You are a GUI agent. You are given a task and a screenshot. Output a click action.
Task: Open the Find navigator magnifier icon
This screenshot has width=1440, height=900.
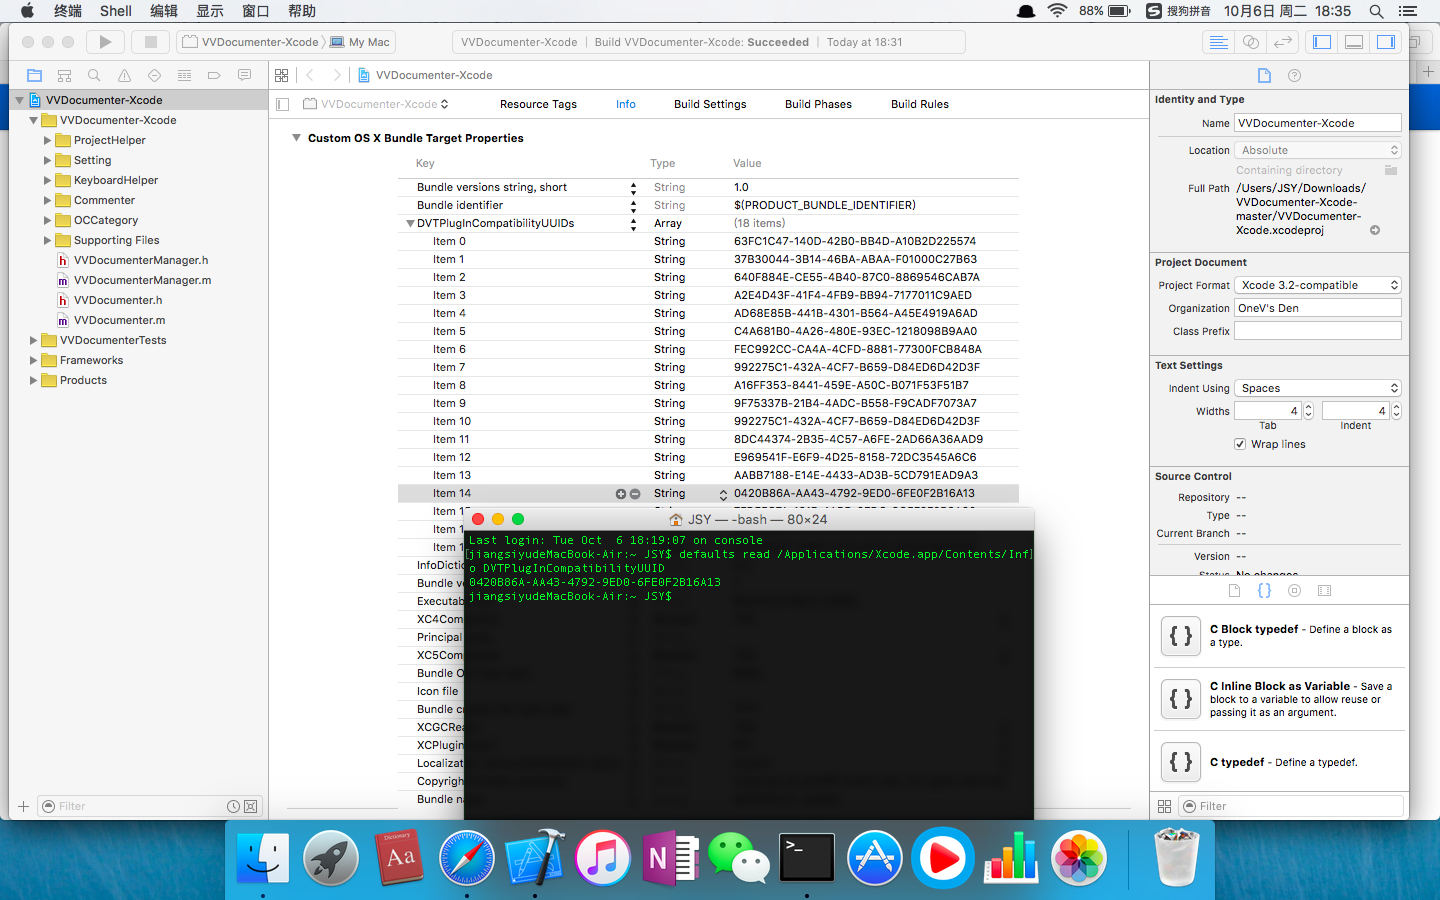(x=94, y=75)
